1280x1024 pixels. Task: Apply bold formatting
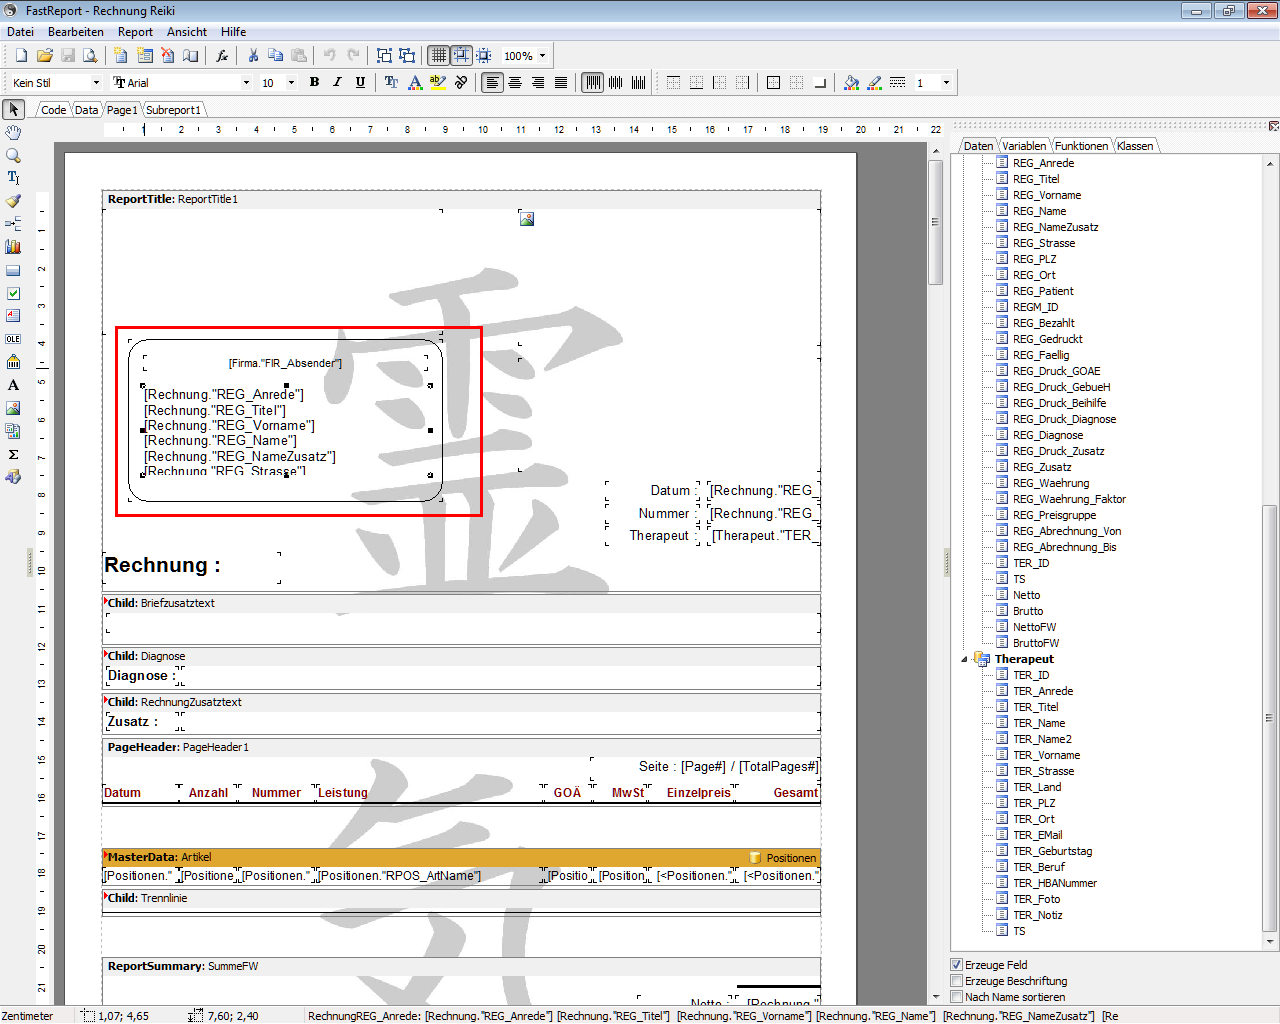pyautogui.click(x=314, y=83)
